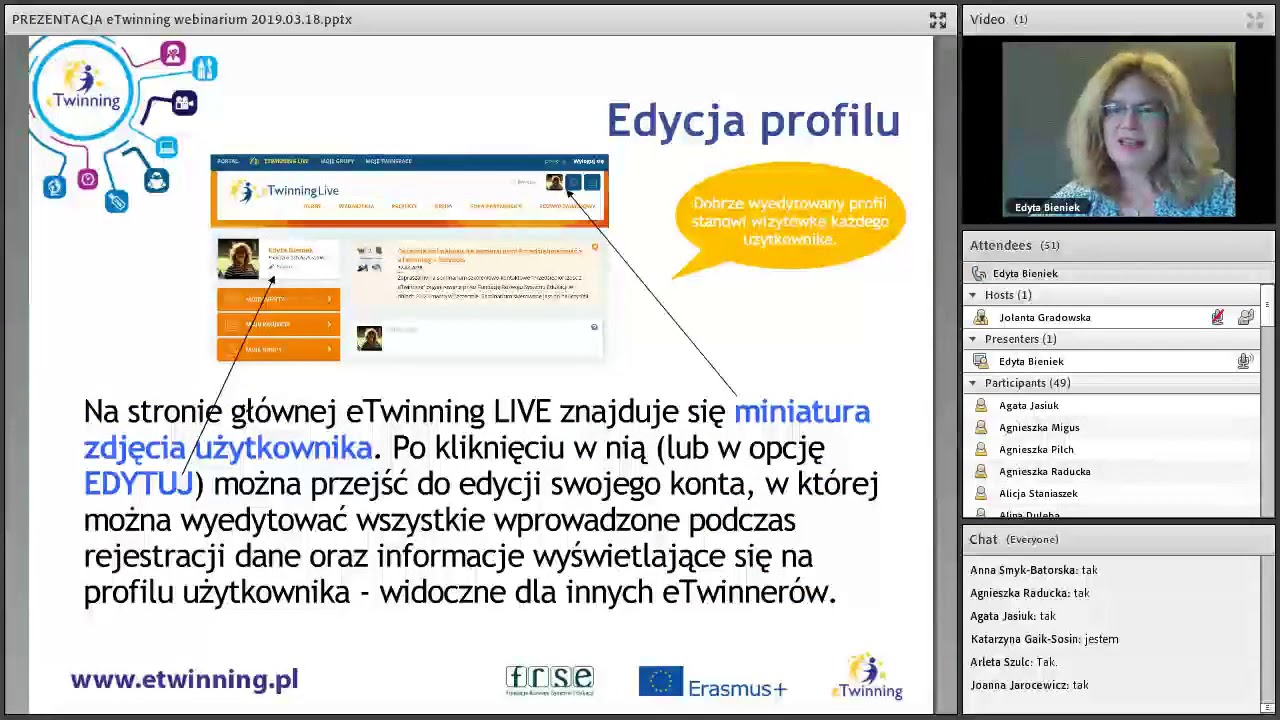Click the speaking microphone icon for Edyta Bieniek
The height and width of the screenshot is (720, 1280).
pos(1245,361)
